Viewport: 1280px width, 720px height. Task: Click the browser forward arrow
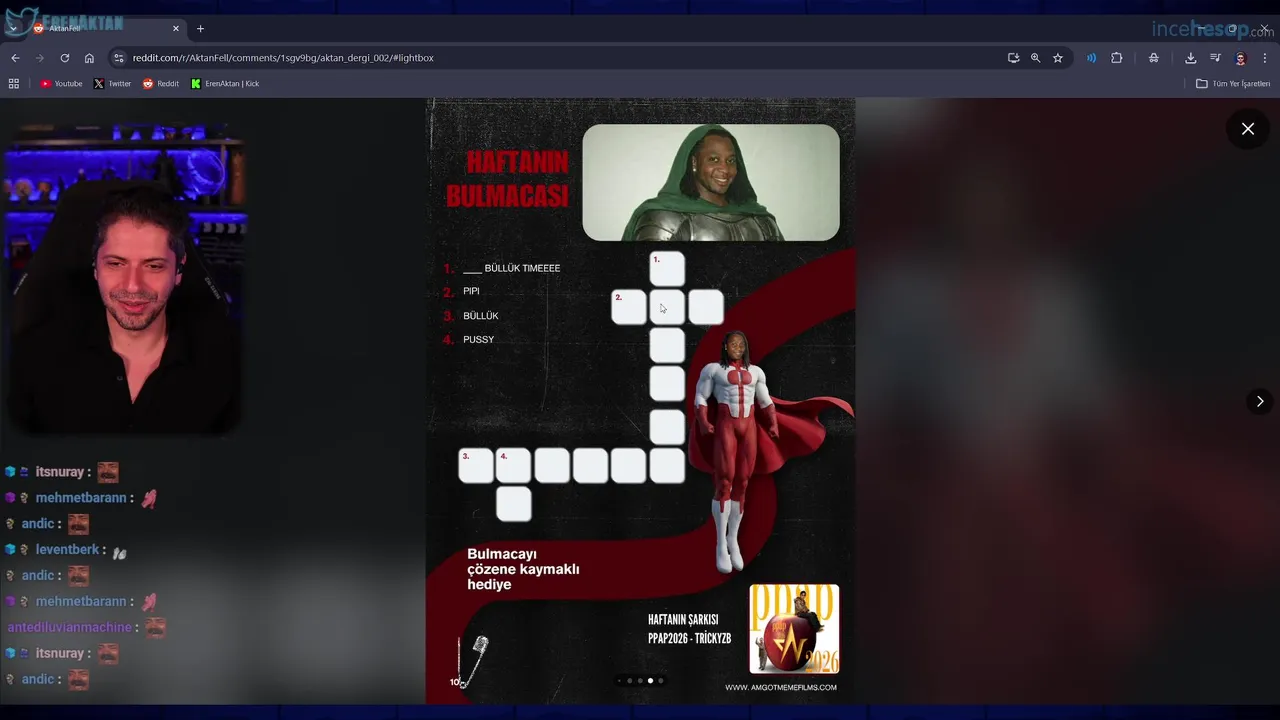40,58
